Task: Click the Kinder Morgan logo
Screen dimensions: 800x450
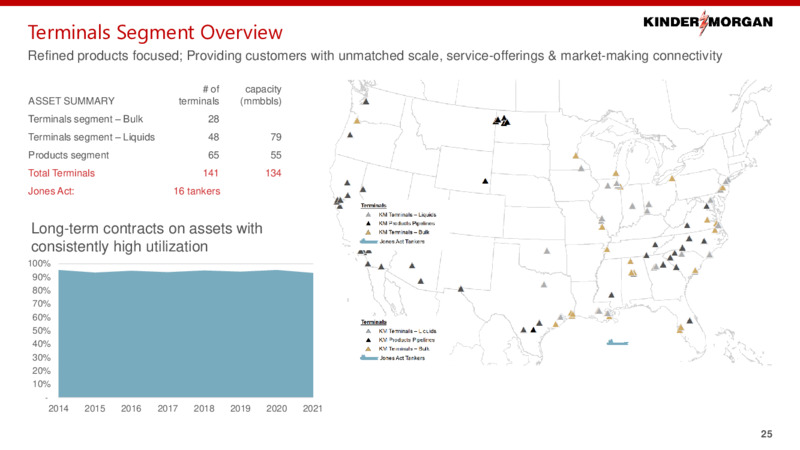Action: coord(708,22)
